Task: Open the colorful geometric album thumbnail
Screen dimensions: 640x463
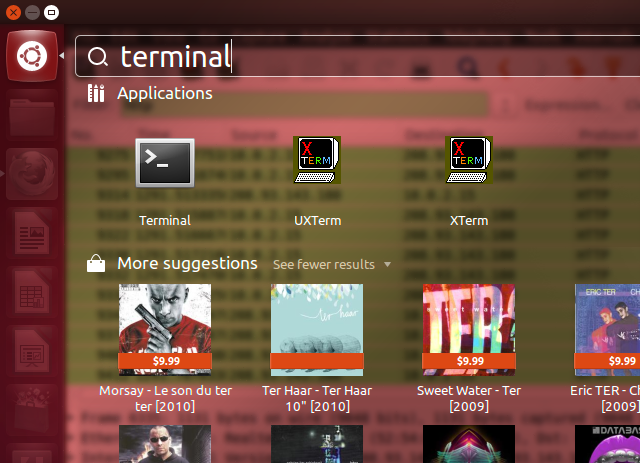Action: [x=469, y=444]
